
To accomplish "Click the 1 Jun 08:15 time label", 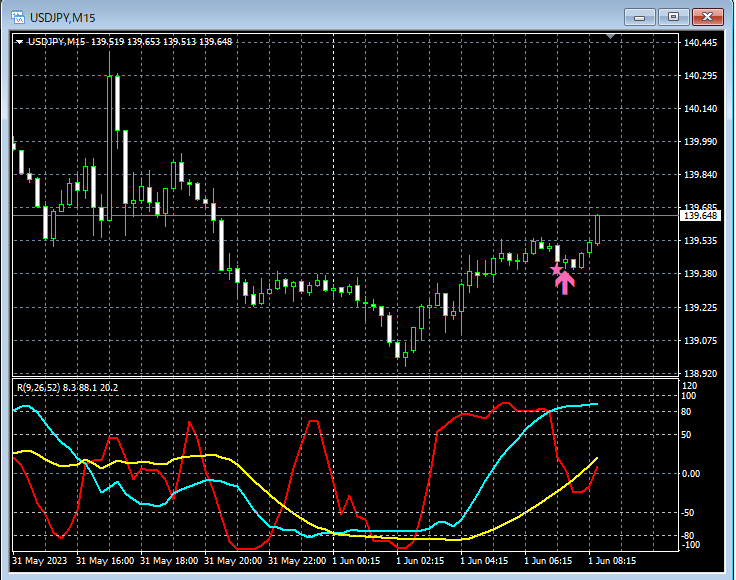I will [x=612, y=561].
